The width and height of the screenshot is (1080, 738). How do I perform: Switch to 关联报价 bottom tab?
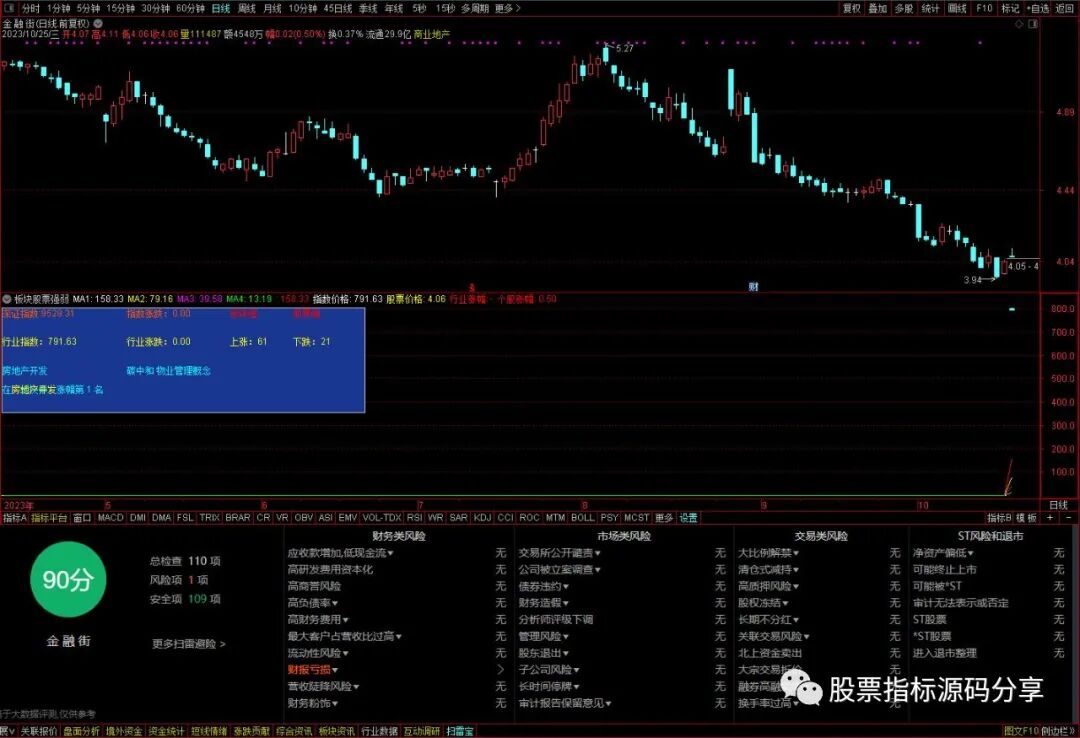(39, 731)
